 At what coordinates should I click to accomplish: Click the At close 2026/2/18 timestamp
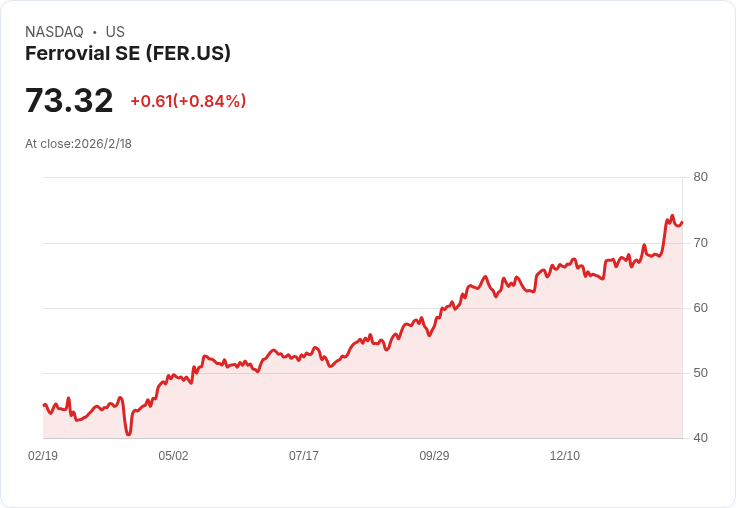click(78, 144)
